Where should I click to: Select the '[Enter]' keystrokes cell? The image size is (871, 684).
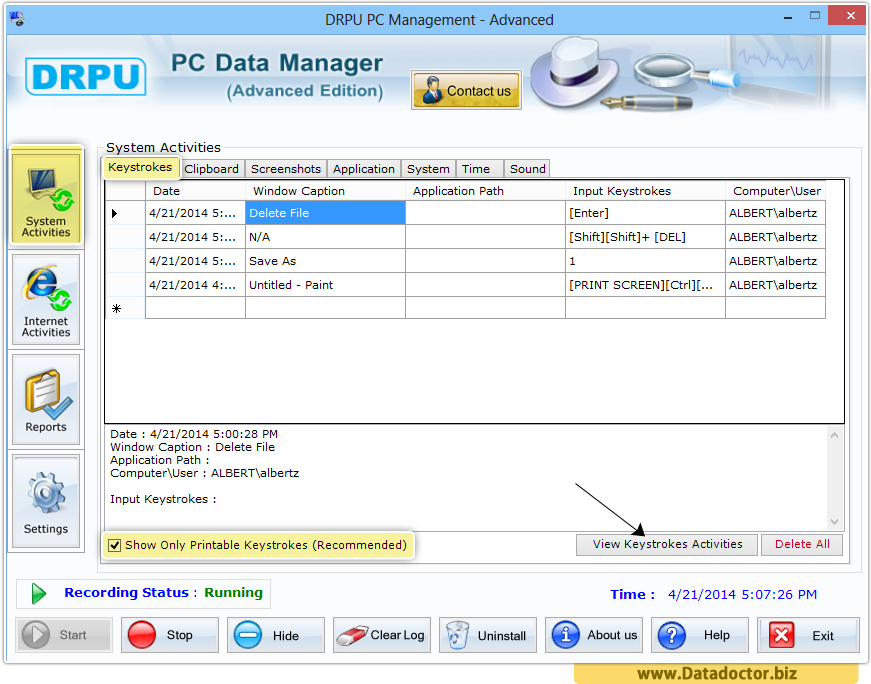(645, 213)
